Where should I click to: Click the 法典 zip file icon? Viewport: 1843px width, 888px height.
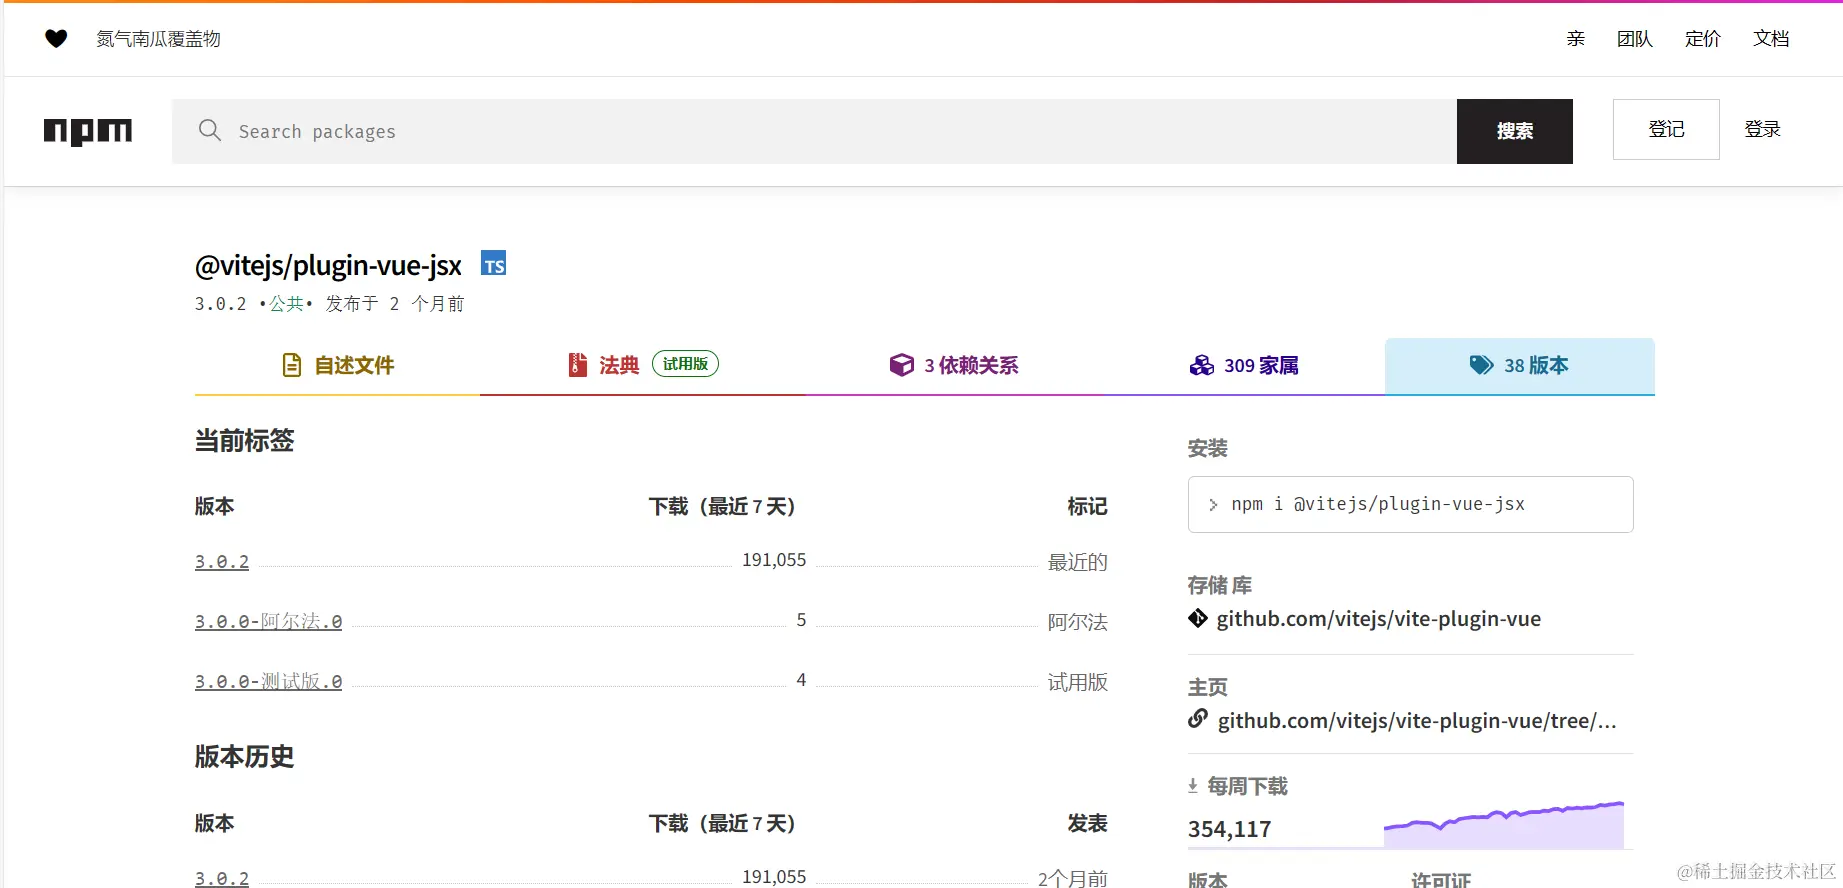coord(577,365)
